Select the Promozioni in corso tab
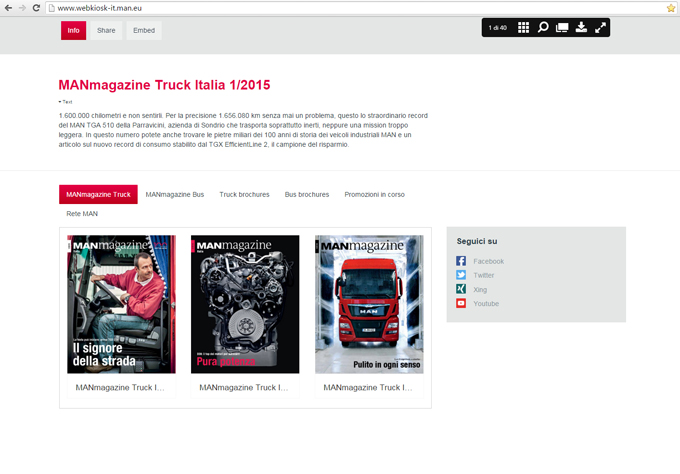Image resolution: width=680 pixels, height=474 pixels. (375, 194)
